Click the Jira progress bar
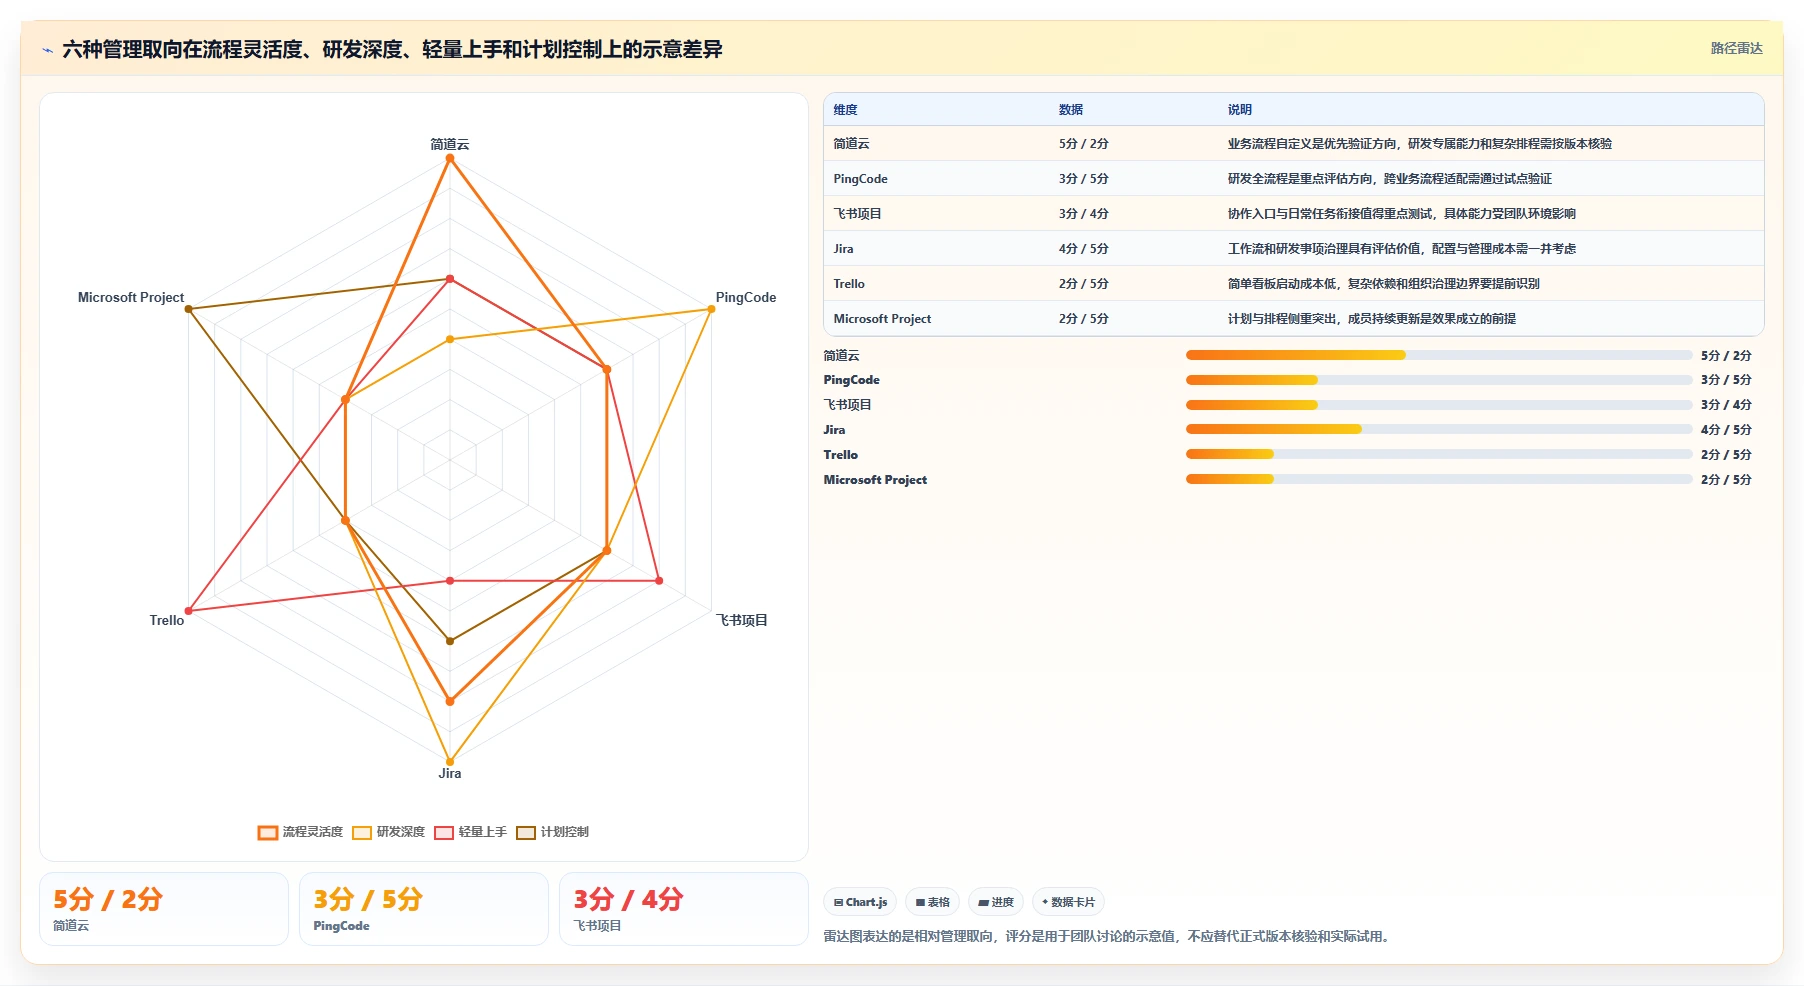 pyautogui.click(x=1439, y=430)
